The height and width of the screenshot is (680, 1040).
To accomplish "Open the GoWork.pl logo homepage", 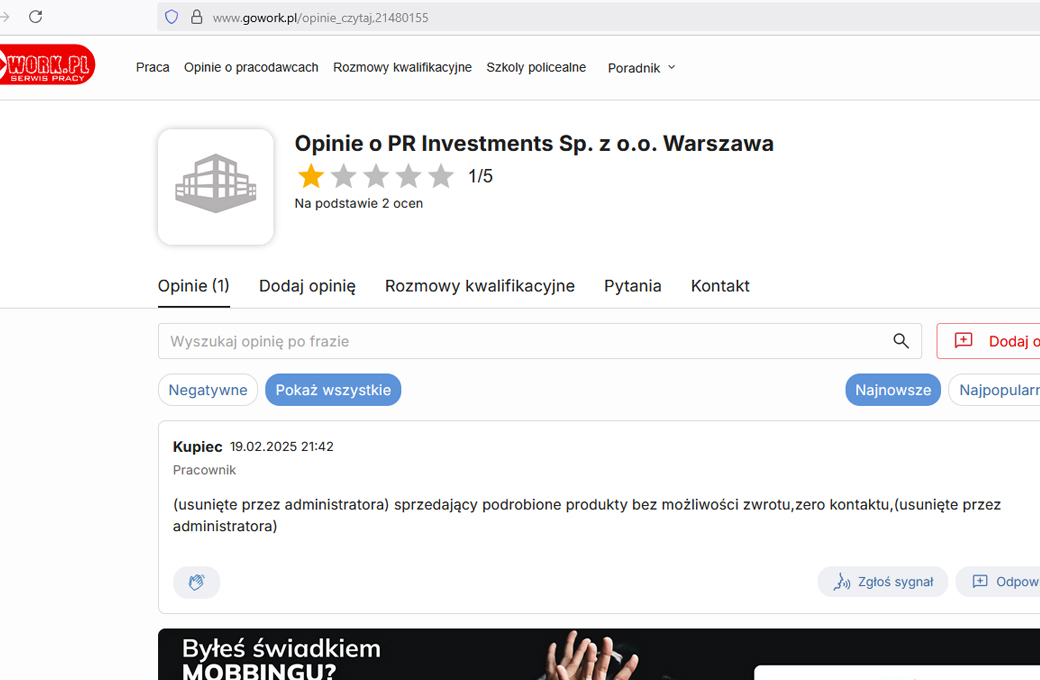I will (47, 65).
